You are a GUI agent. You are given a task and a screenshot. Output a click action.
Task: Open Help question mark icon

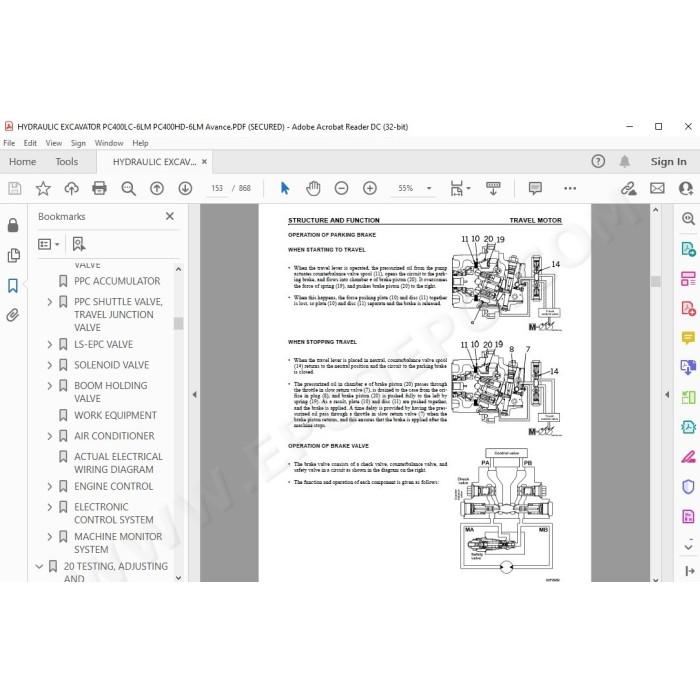point(598,161)
